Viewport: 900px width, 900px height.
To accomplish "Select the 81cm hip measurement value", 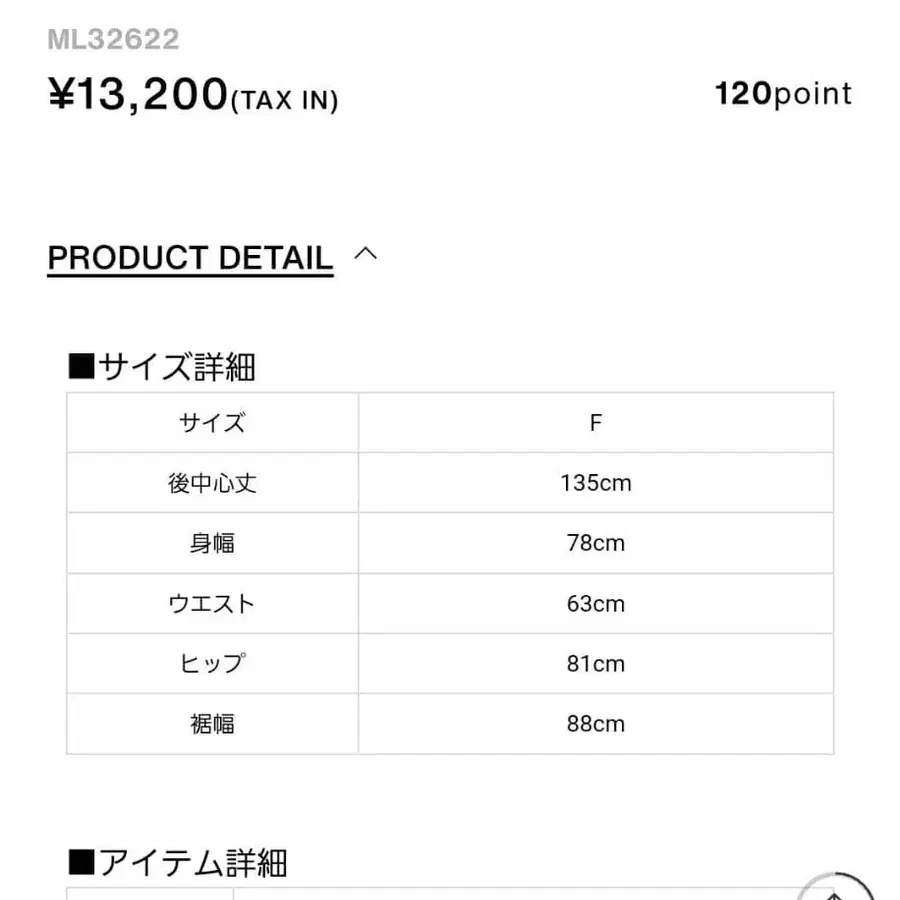I will pyautogui.click(x=596, y=663).
